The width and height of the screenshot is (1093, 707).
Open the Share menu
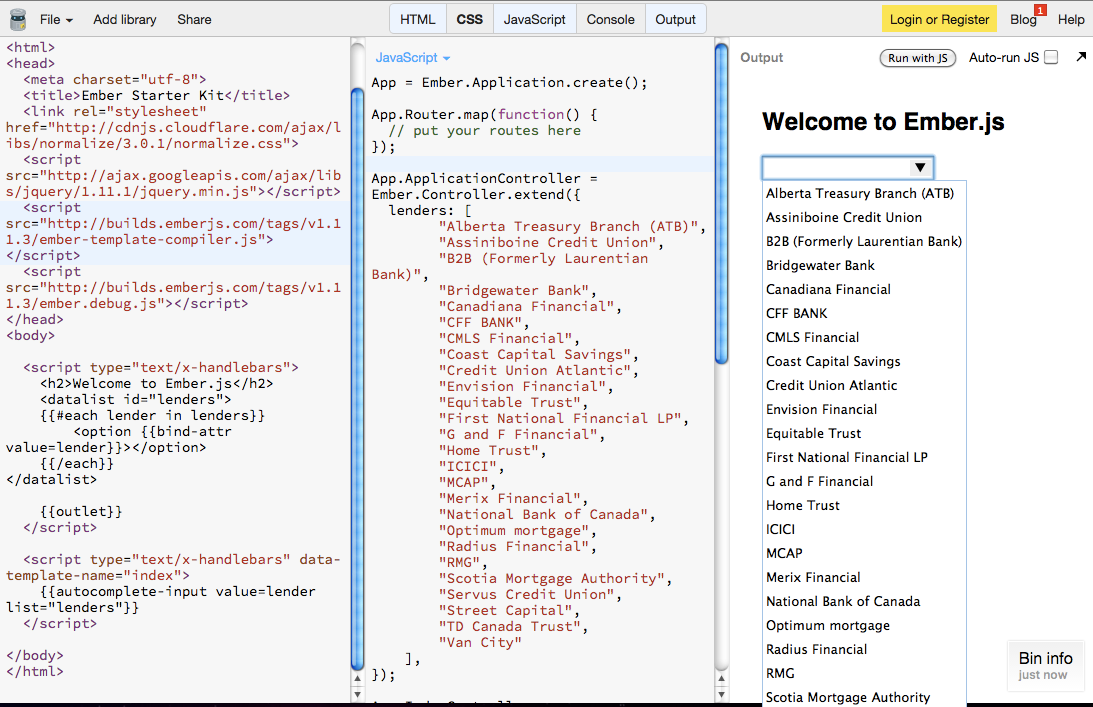coord(194,19)
